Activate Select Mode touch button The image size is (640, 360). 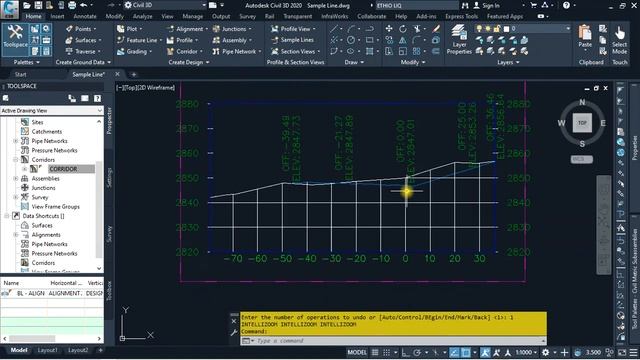coord(620,40)
